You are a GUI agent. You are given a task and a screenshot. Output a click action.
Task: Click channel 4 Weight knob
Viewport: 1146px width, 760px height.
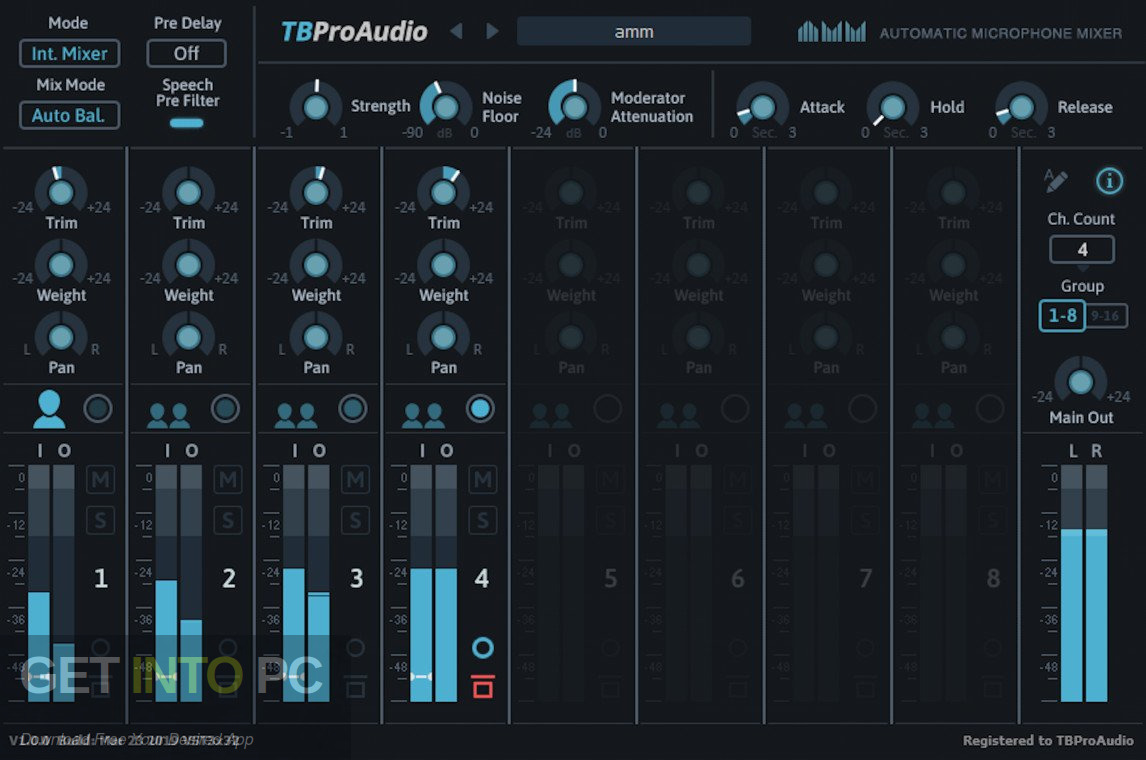[x=443, y=265]
